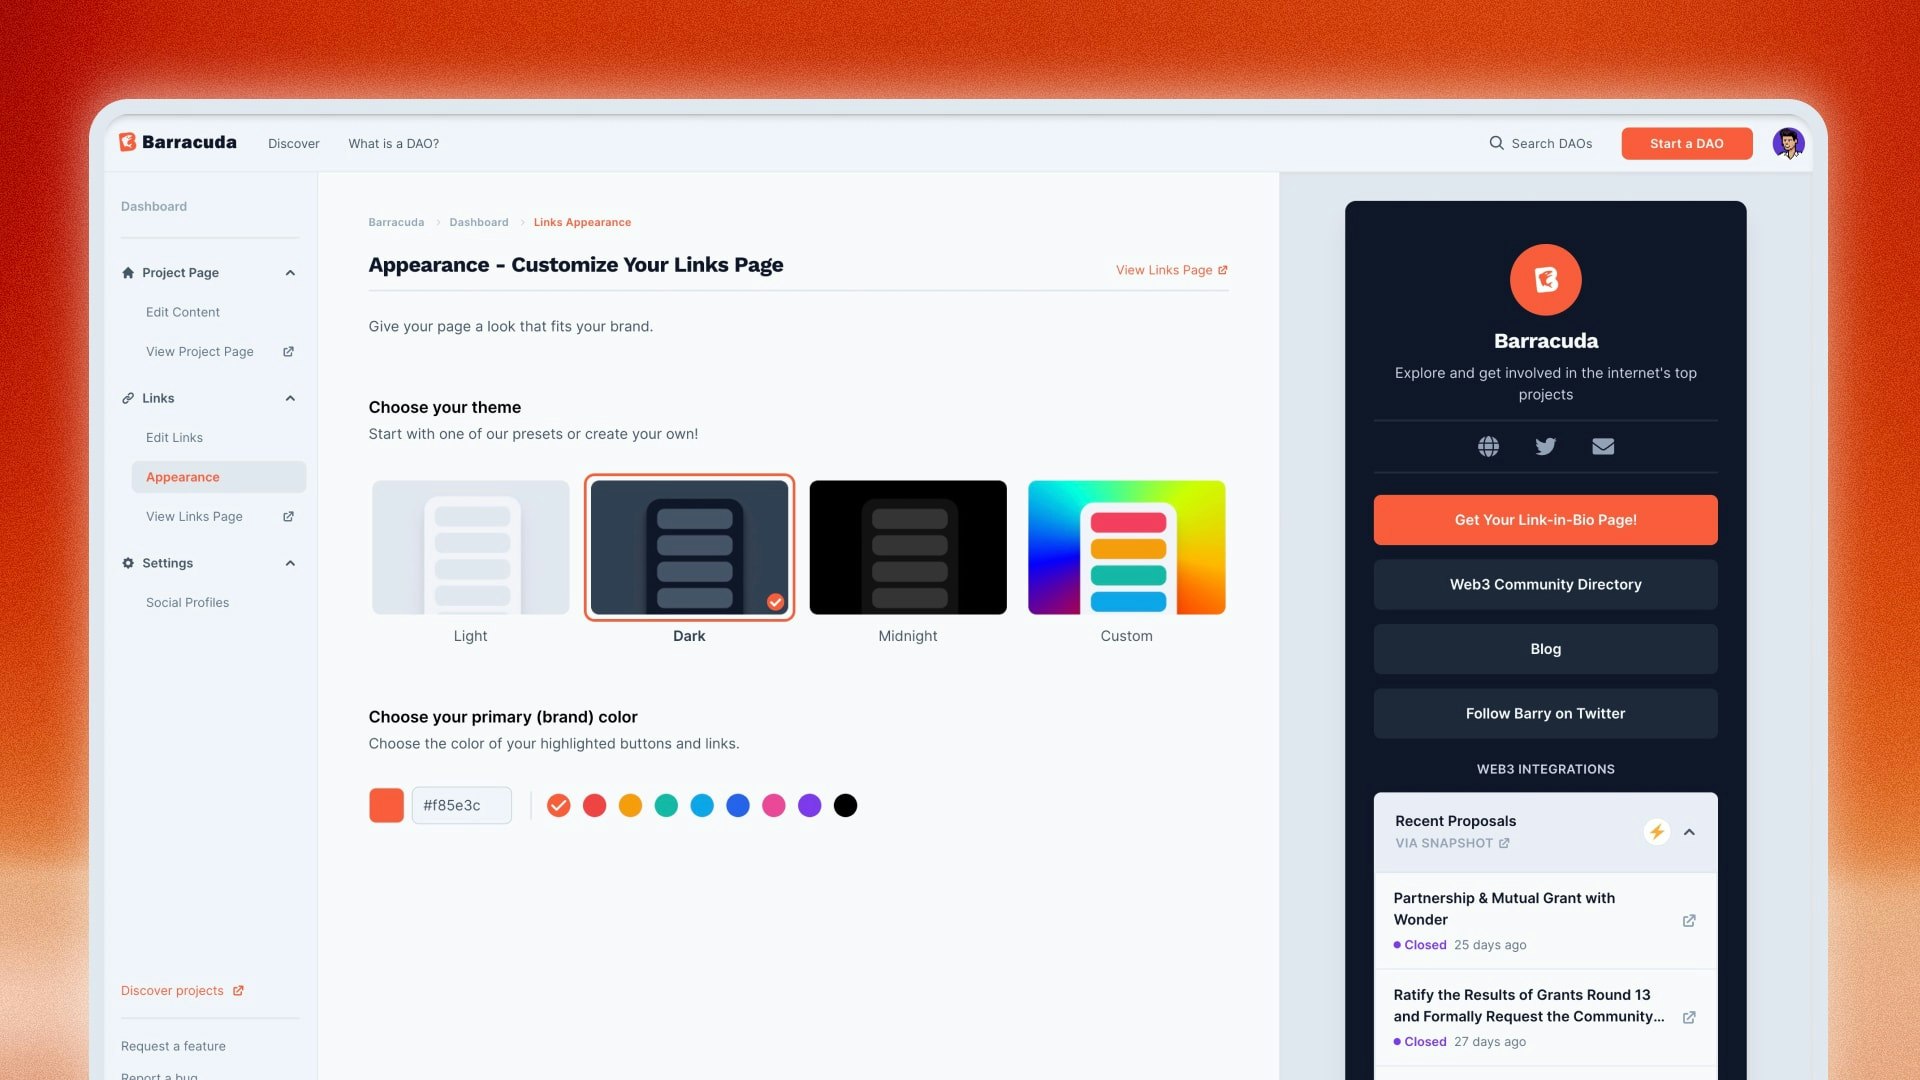Choose the Custom rainbow theme
The image size is (1920, 1080).
(1126, 547)
